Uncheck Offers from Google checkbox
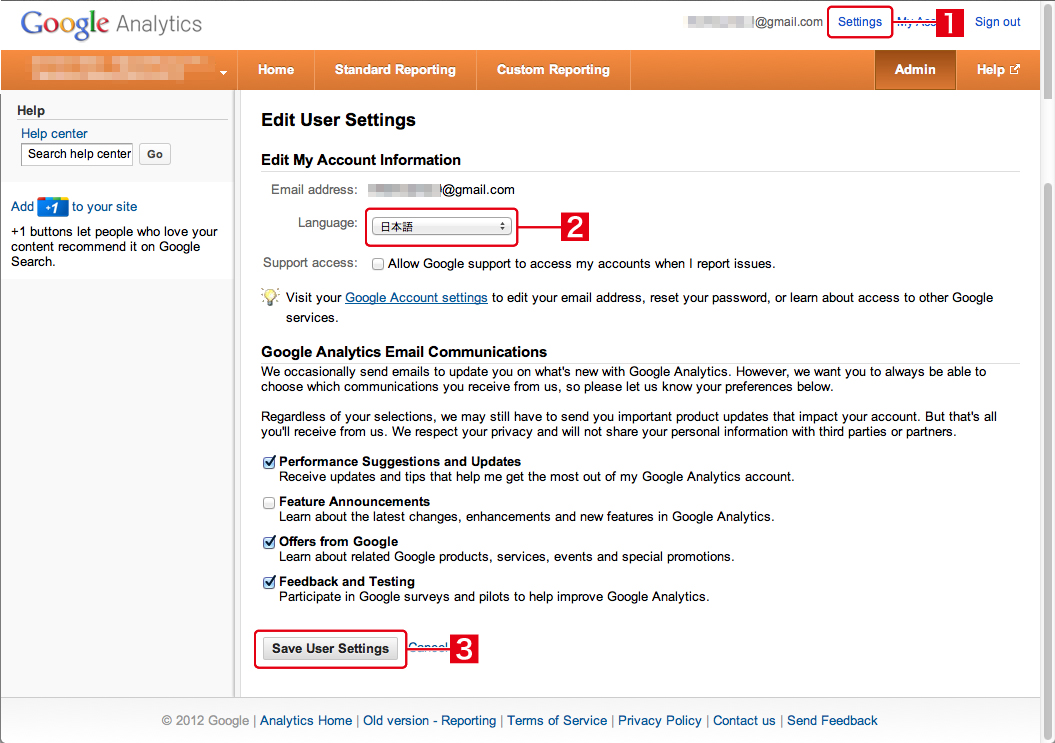Viewport: 1055px width, 743px height. (x=269, y=542)
